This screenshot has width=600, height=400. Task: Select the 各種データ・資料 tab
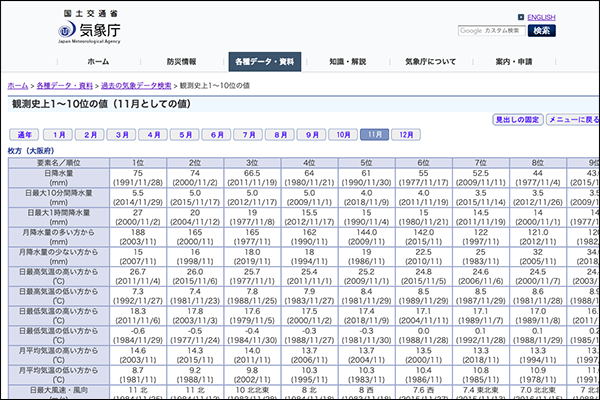[x=266, y=62]
